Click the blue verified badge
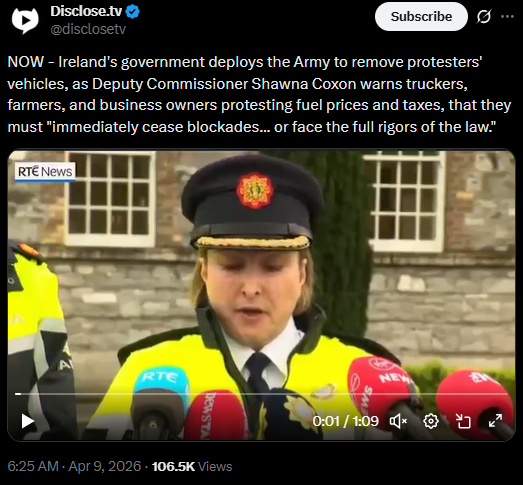This screenshot has height=485, width=523. (132, 12)
